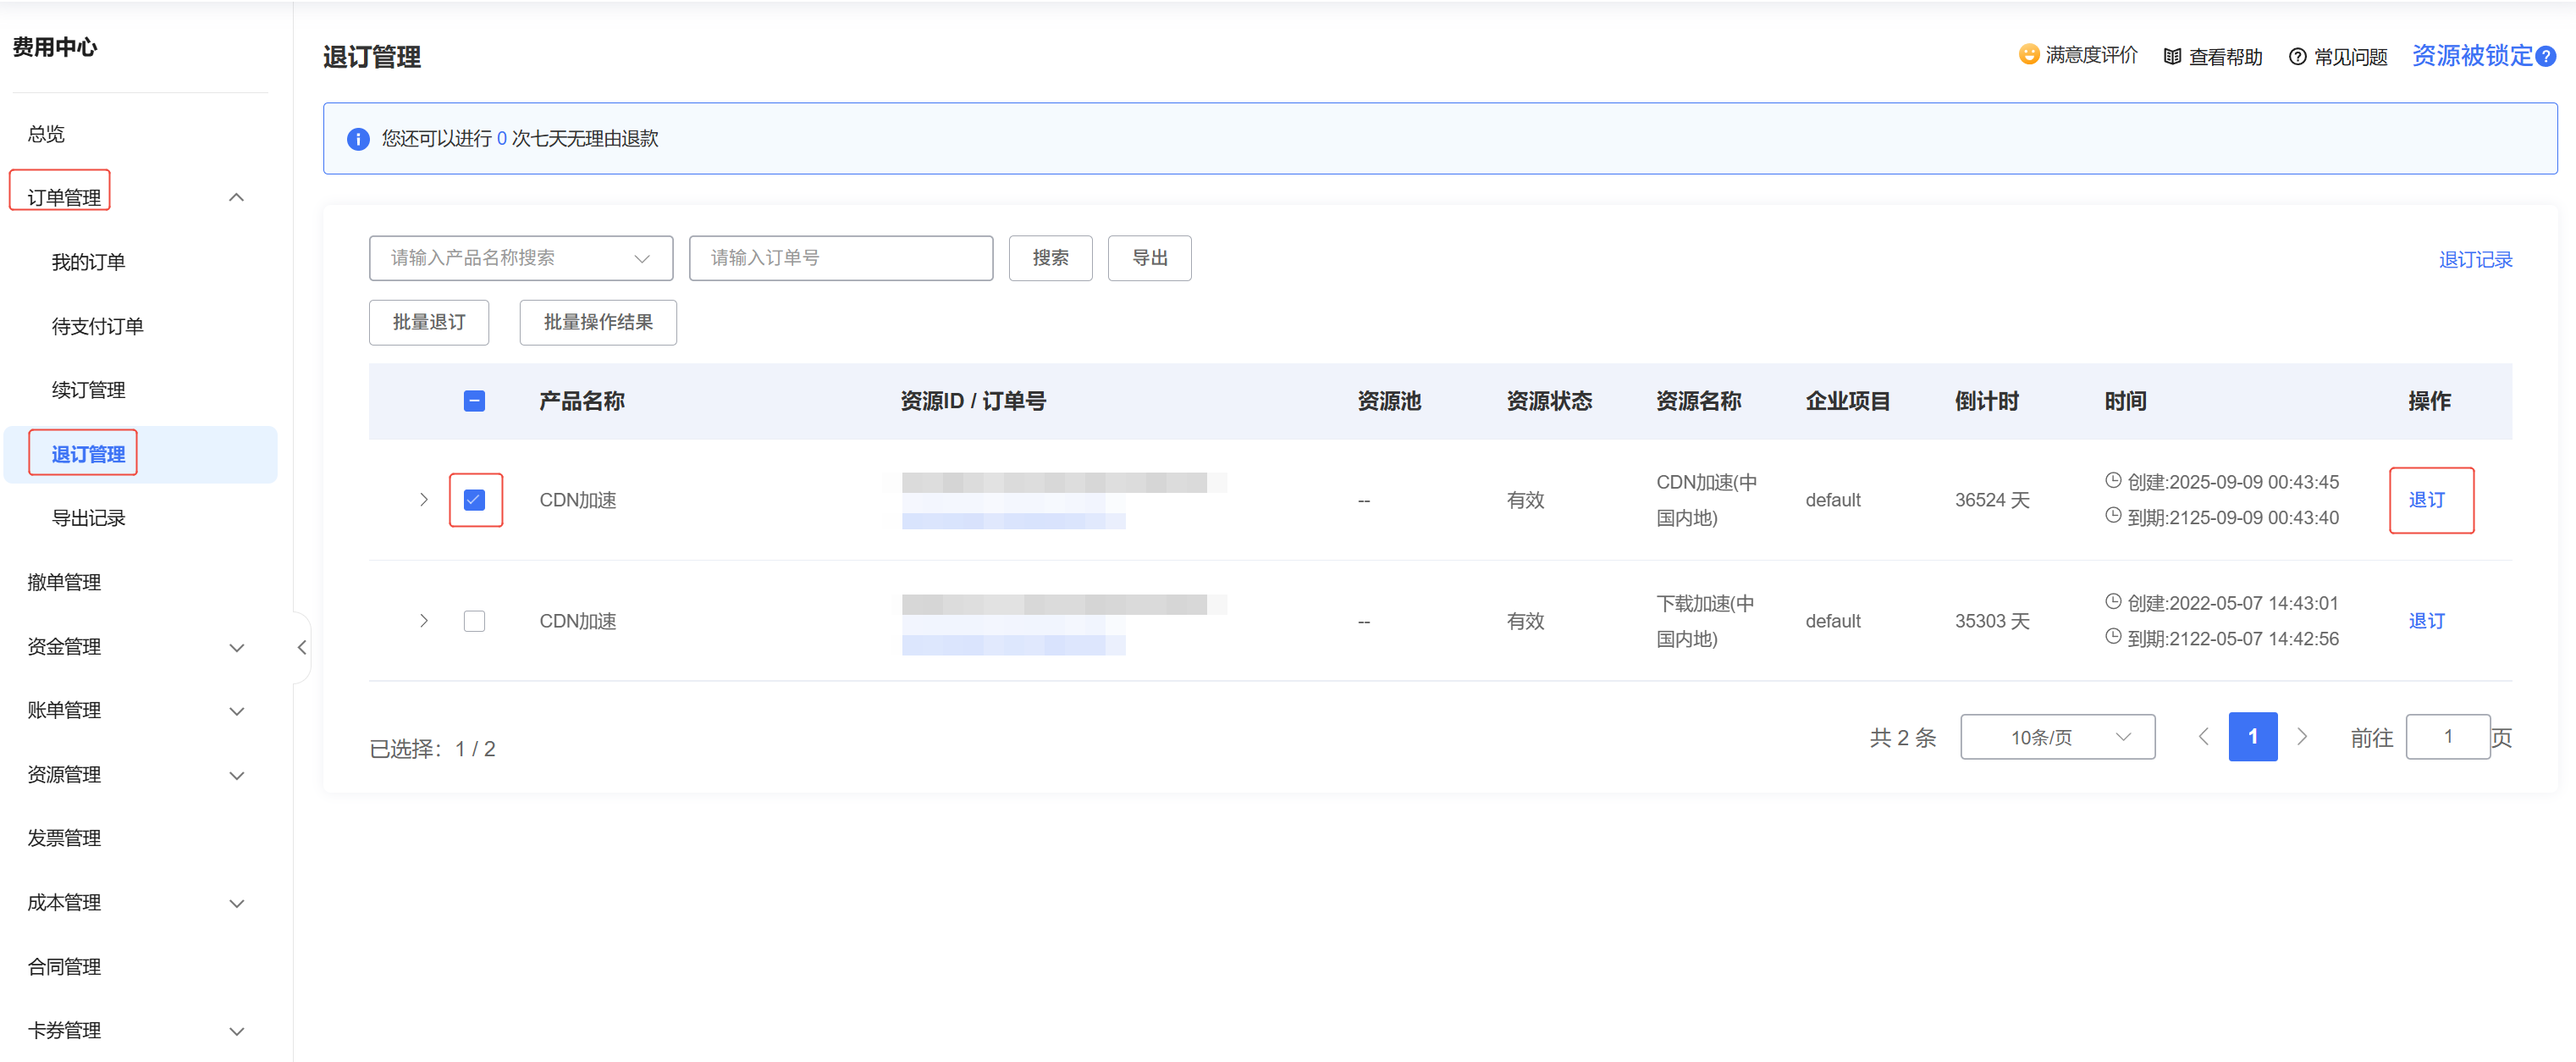
Task: Open 待支付订单 in the sidebar
Action: (x=97, y=326)
